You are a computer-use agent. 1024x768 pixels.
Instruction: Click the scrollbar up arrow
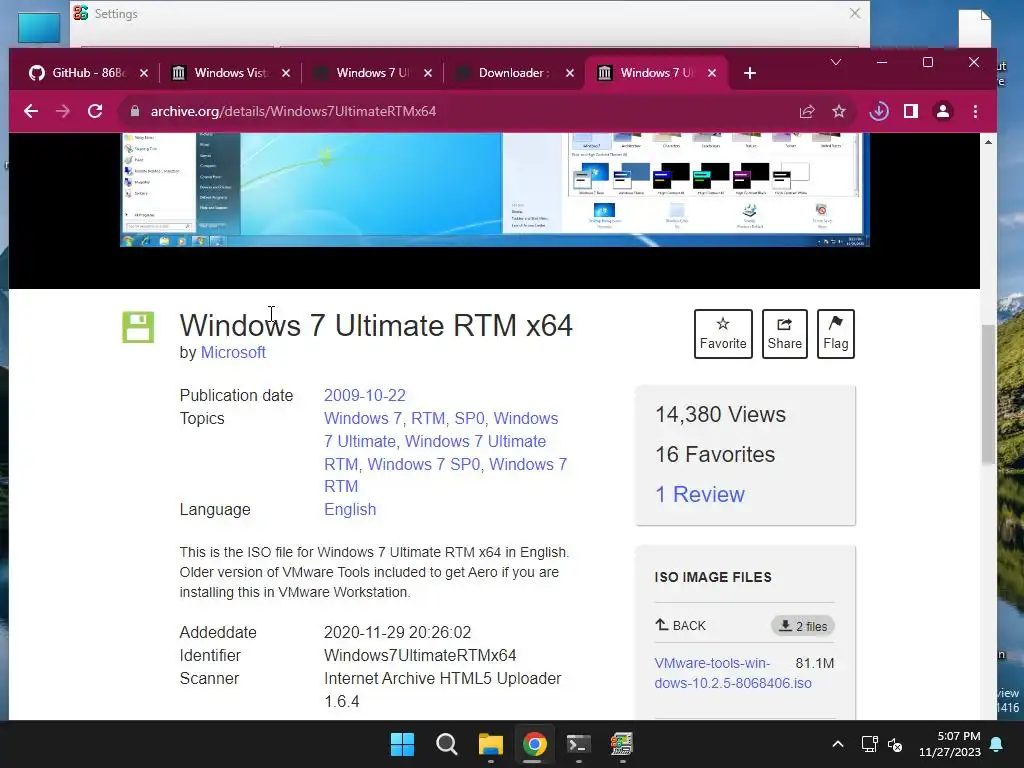click(989, 142)
